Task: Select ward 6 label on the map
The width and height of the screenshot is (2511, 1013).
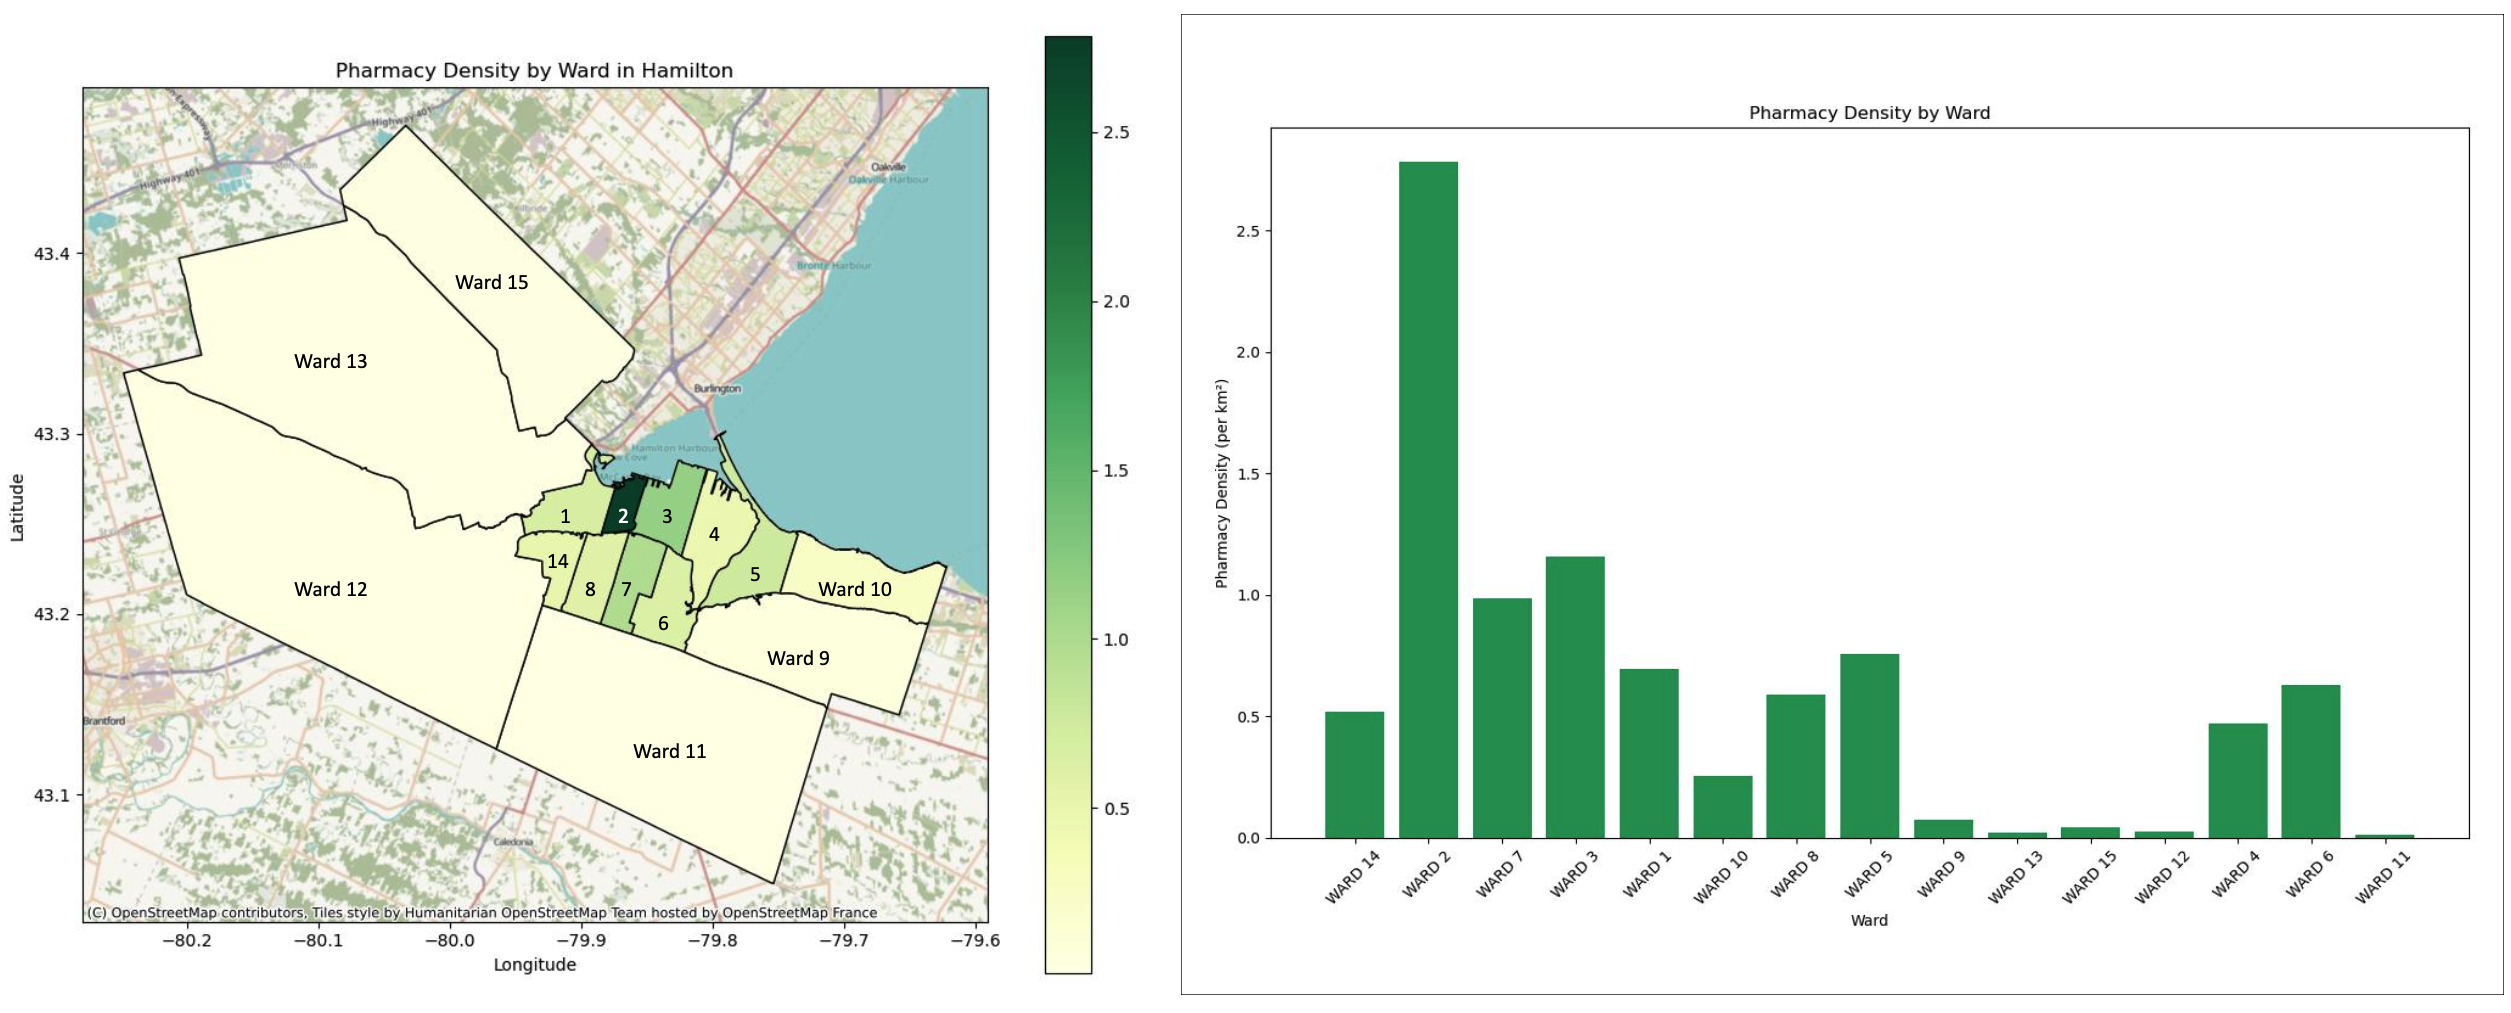Action: pyautogui.click(x=663, y=623)
